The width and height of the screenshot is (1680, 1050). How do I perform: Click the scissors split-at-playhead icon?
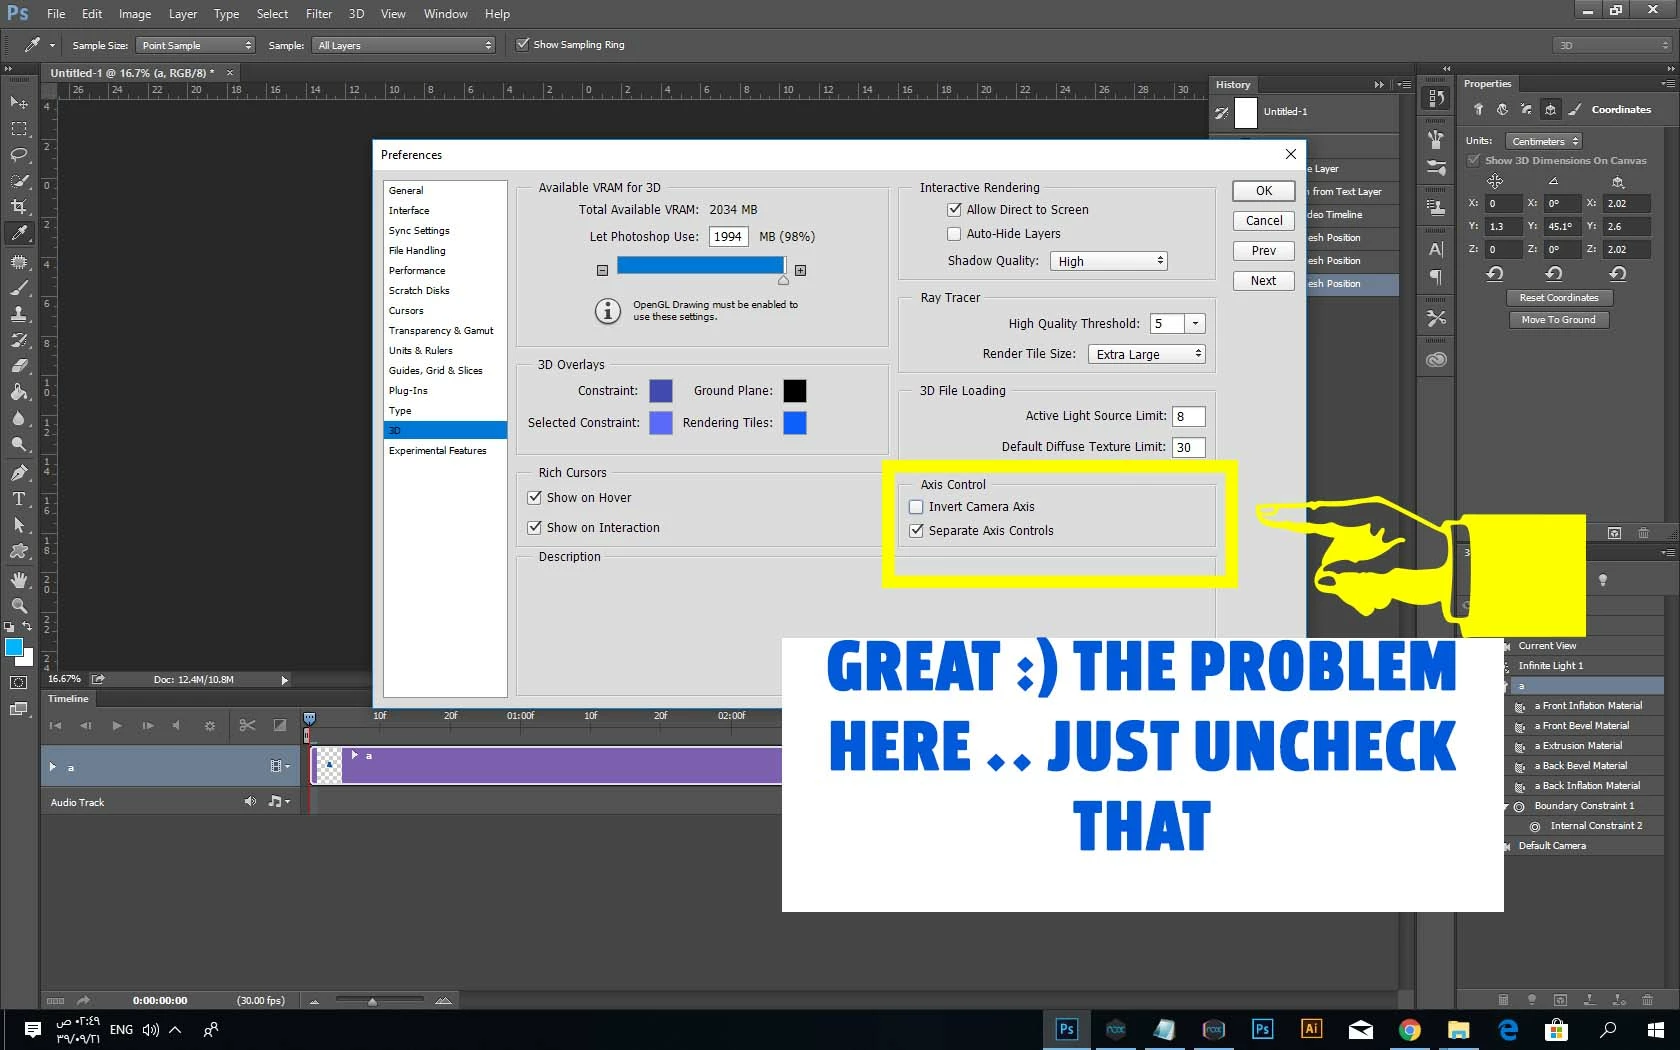247,725
